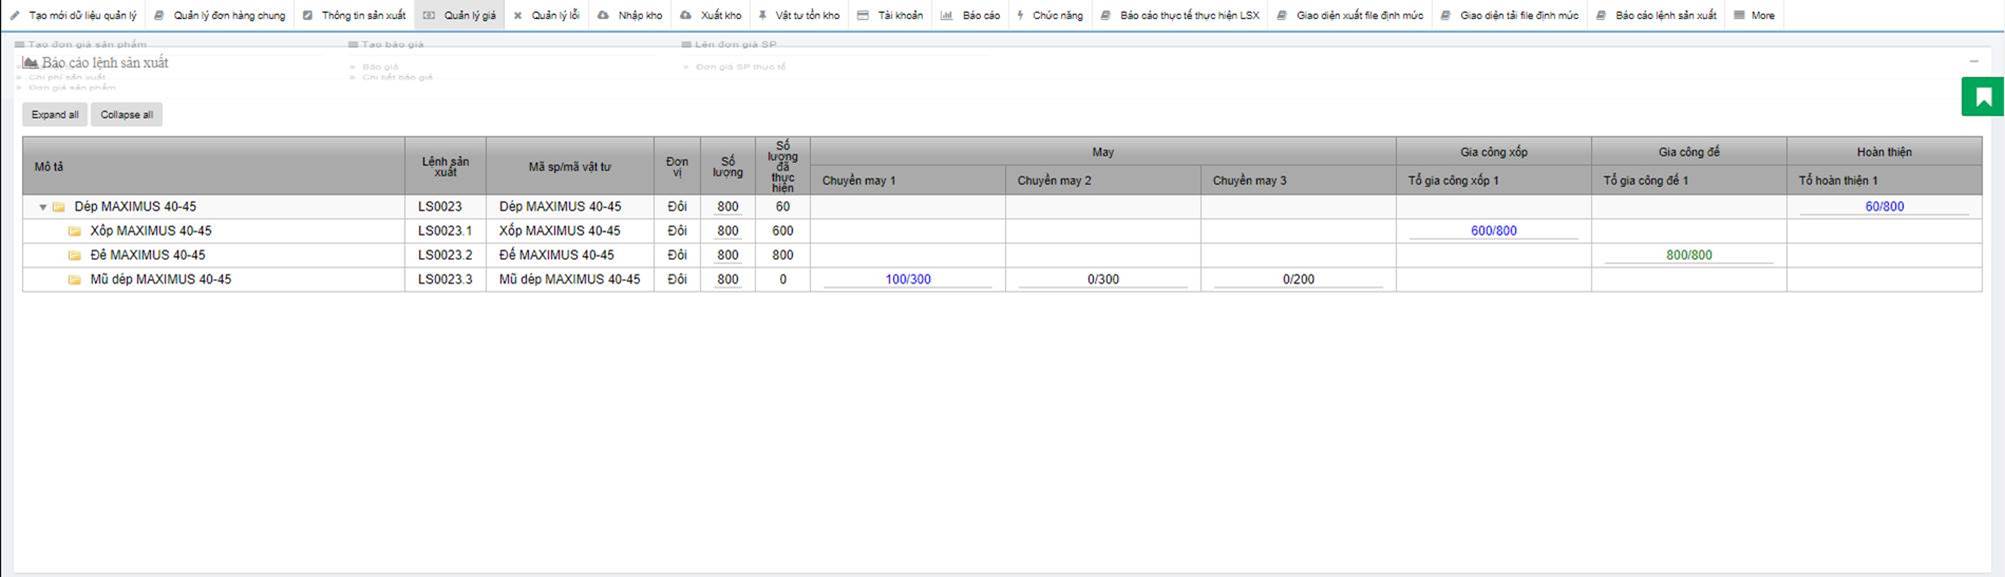Open the Quản lý giá menu tab
The width and height of the screenshot is (2005, 577).
coord(460,16)
